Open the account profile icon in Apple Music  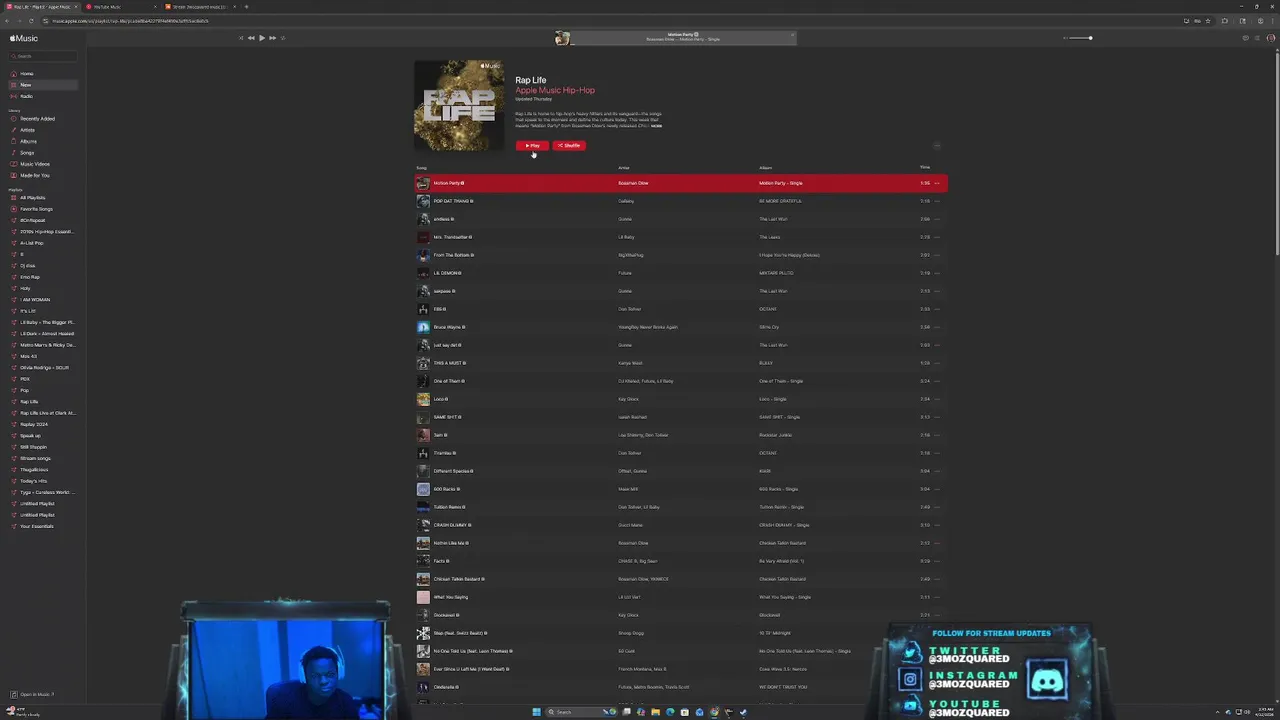coord(1271,38)
